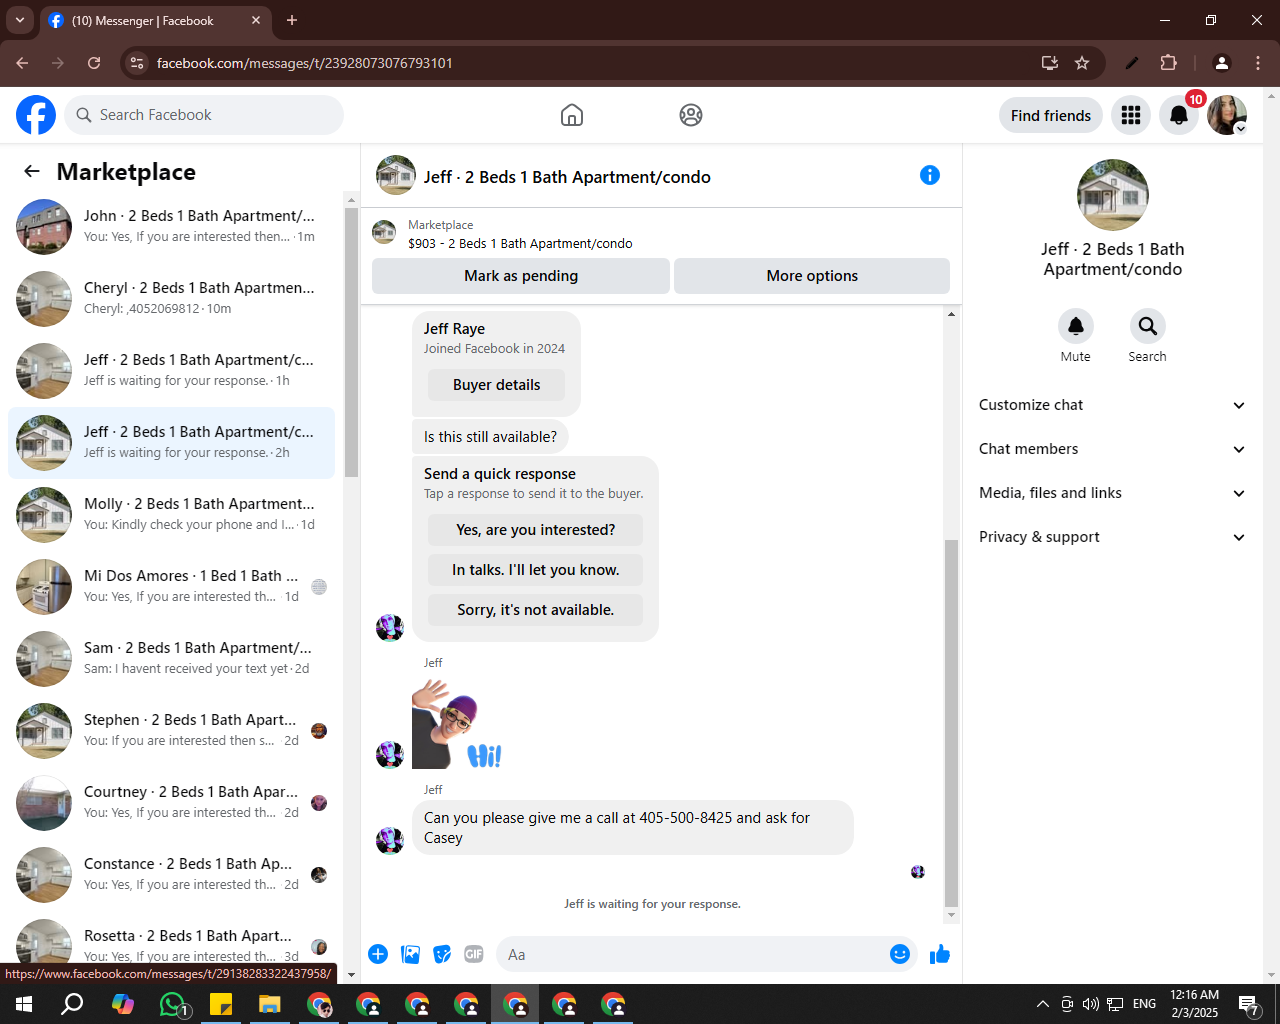Image resolution: width=1280 pixels, height=1024 pixels.
Task: Click Jeff's waving Hi sticker
Action: 457,724
